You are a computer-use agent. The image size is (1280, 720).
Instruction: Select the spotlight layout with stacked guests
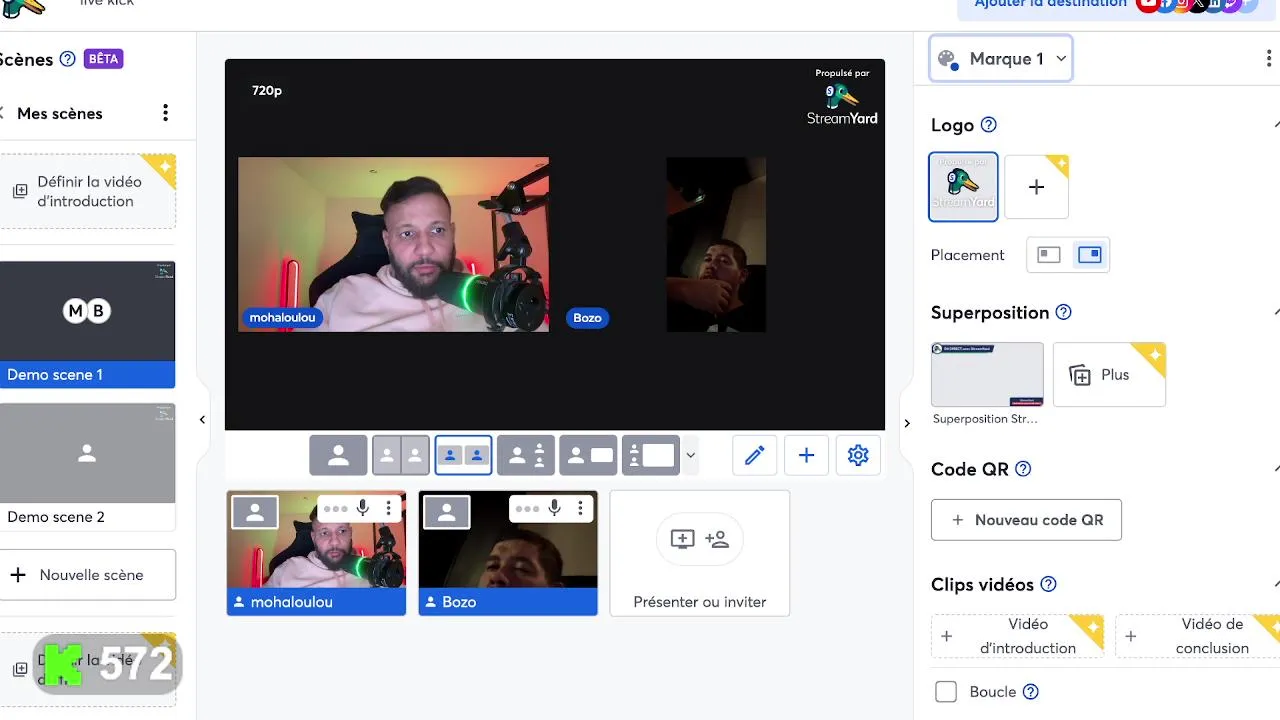pos(526,456)
